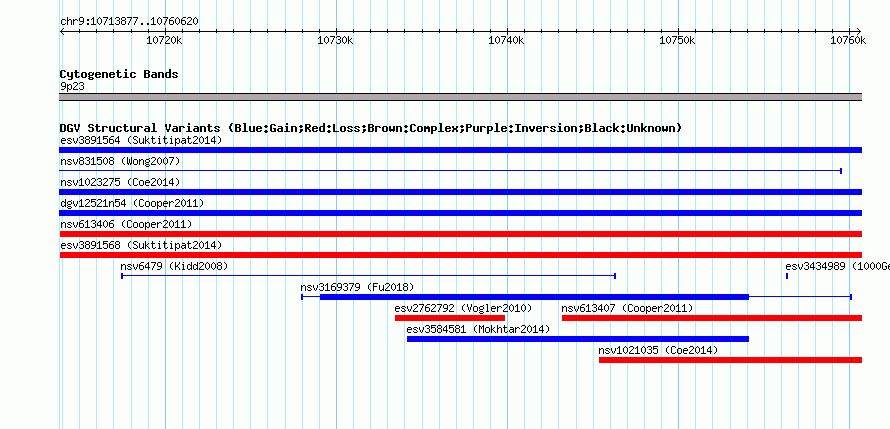Click the esv3891568 (Suktitipat2014) label

pyautogui.click(x=141, y=245)
